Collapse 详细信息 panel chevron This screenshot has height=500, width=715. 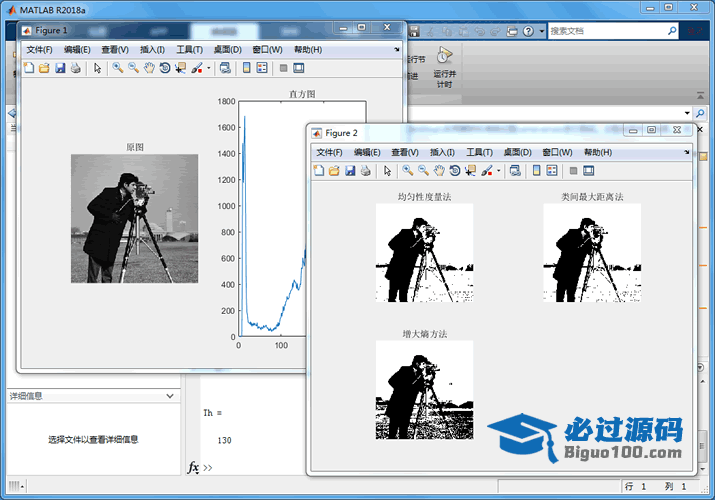(x=170, y=396)
